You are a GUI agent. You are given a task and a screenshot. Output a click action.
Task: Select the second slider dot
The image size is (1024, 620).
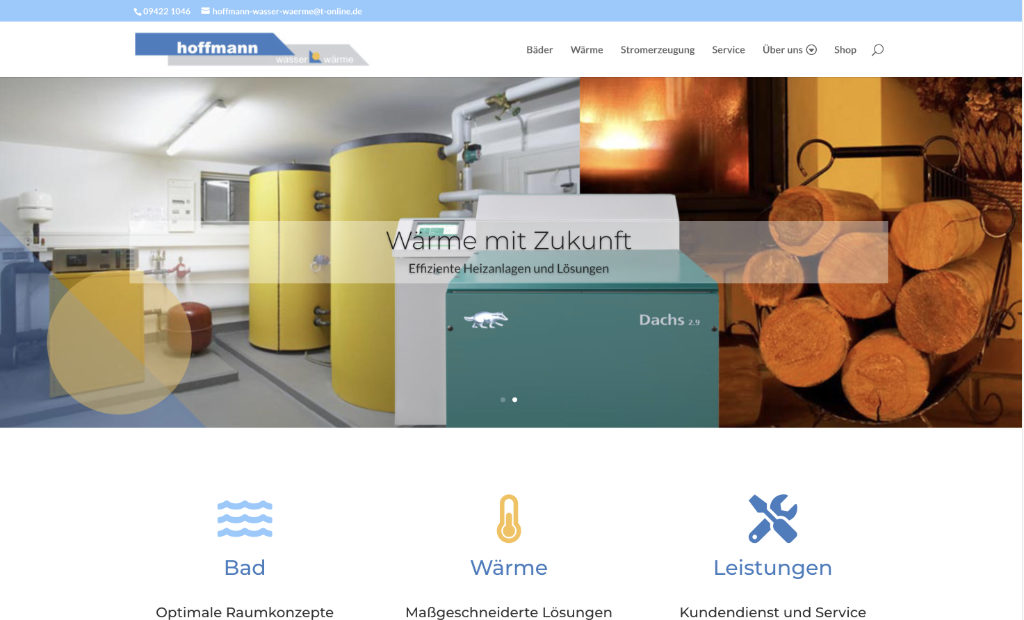(x=515, y=400)
